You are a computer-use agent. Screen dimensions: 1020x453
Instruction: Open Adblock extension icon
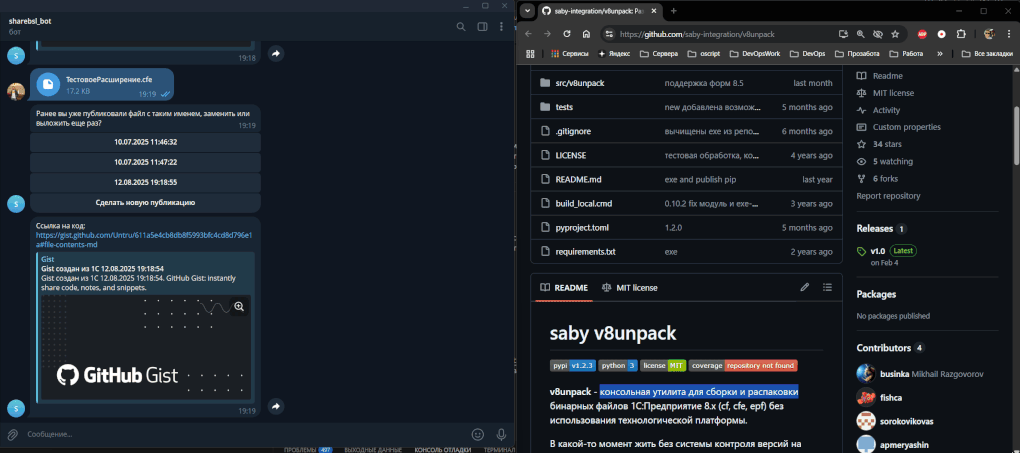[x=922, y=34]
